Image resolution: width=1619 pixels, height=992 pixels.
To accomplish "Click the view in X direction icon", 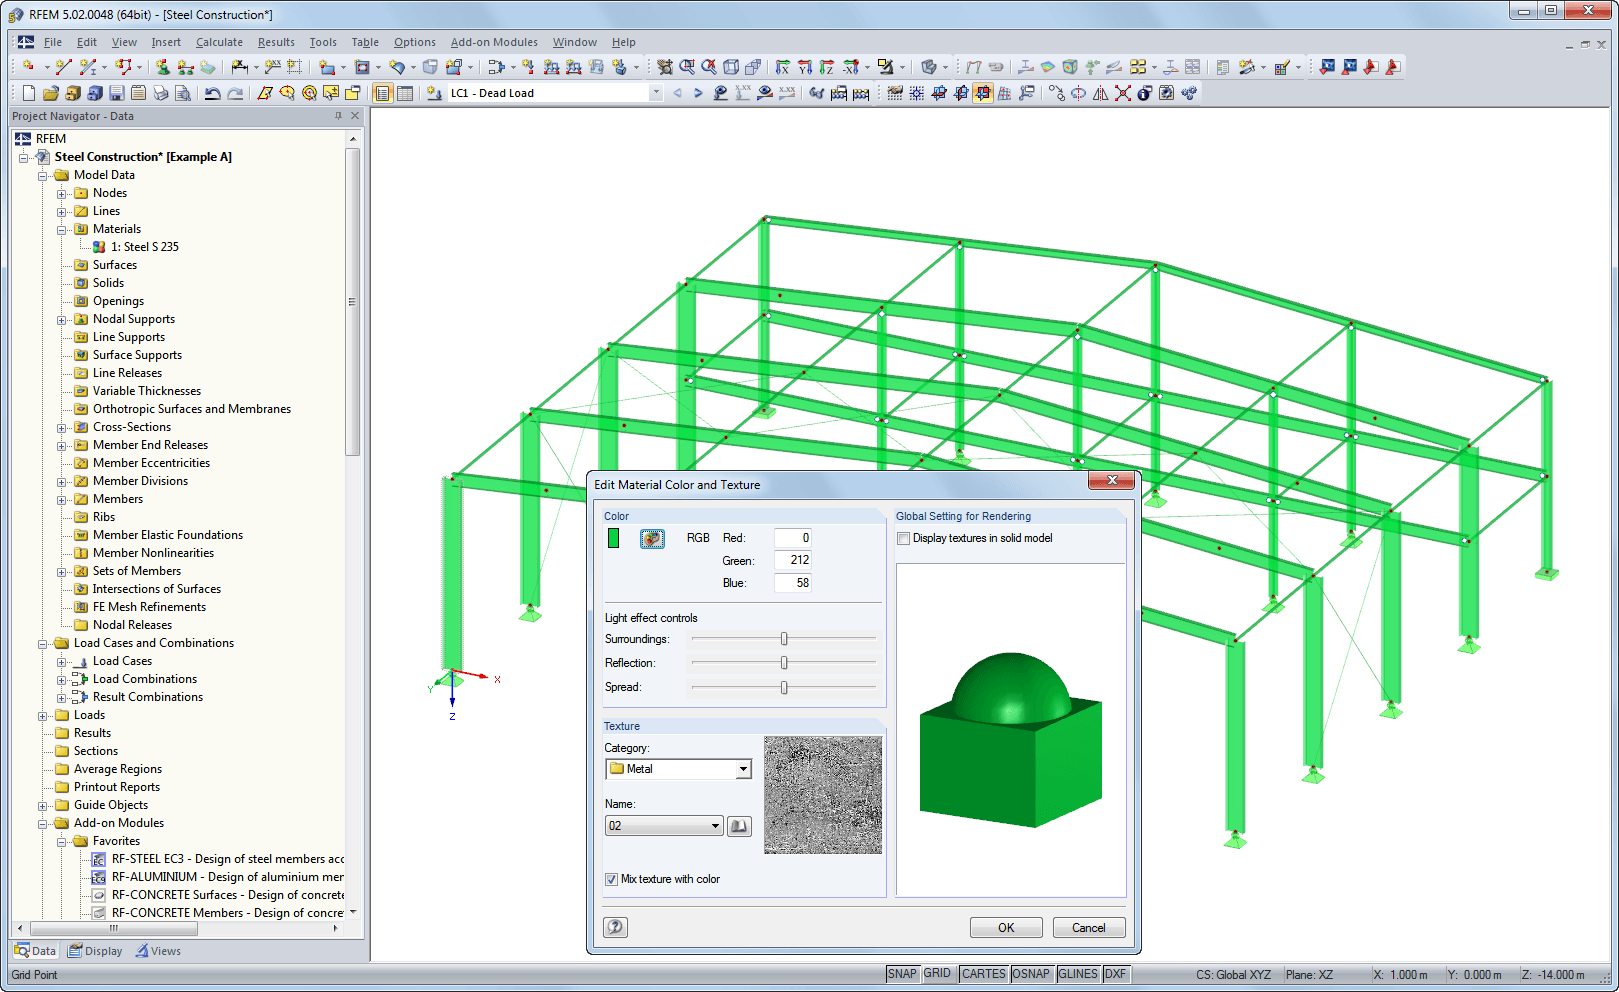I will point(783,67).
